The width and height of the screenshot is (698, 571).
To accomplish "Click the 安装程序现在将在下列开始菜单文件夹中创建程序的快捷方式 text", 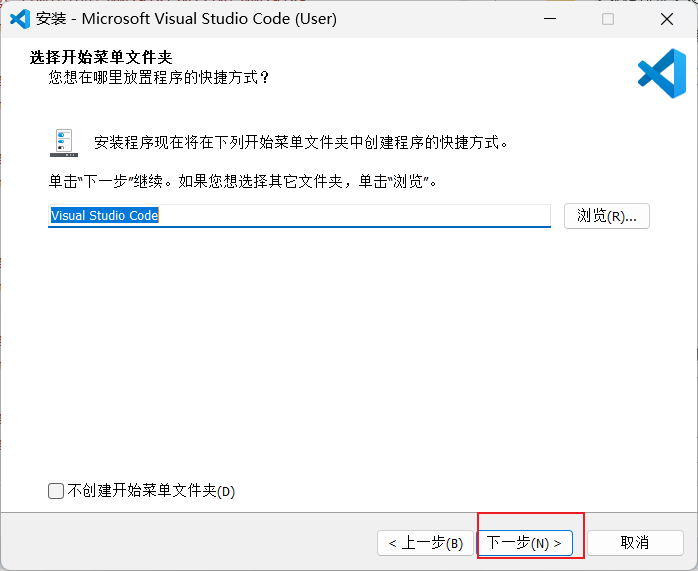I will point(301,143).
